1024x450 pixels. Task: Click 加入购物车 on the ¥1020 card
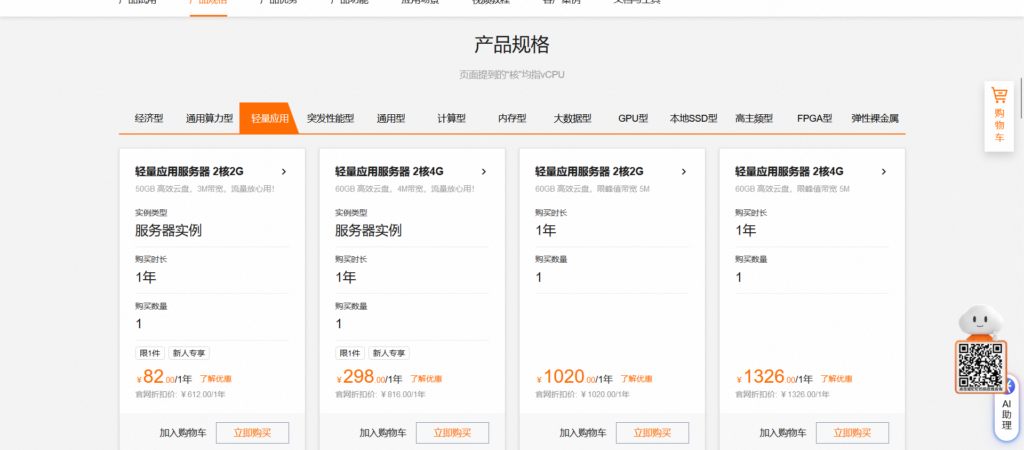tap(583, 433)
